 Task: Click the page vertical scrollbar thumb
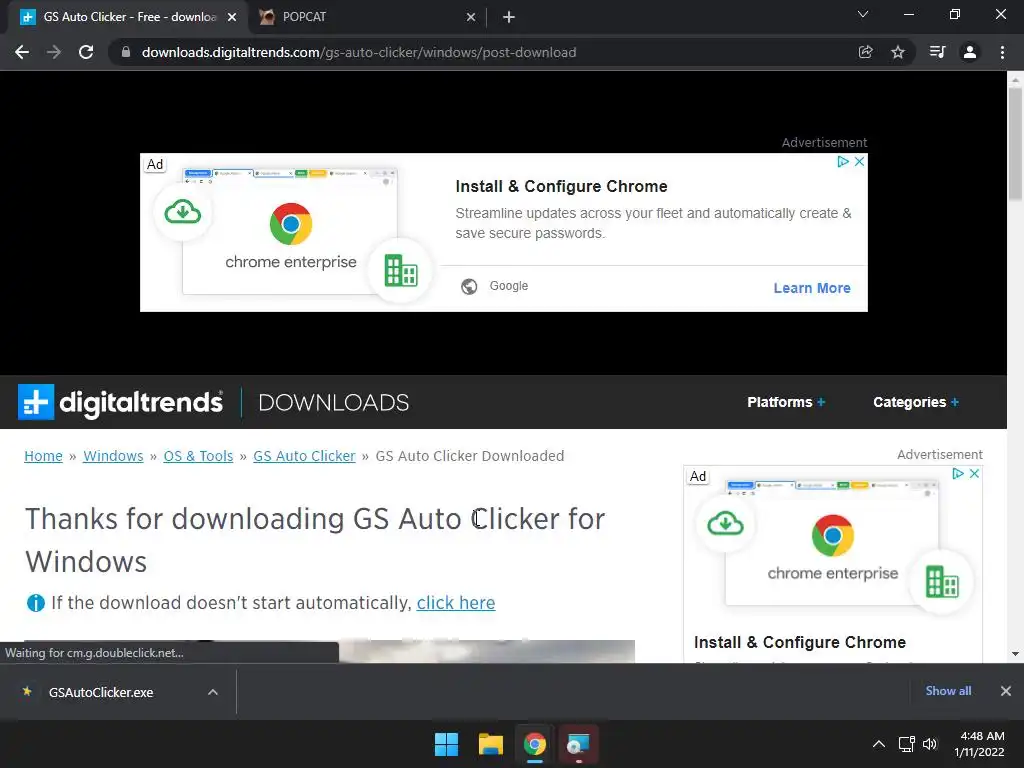[1015, 144]
